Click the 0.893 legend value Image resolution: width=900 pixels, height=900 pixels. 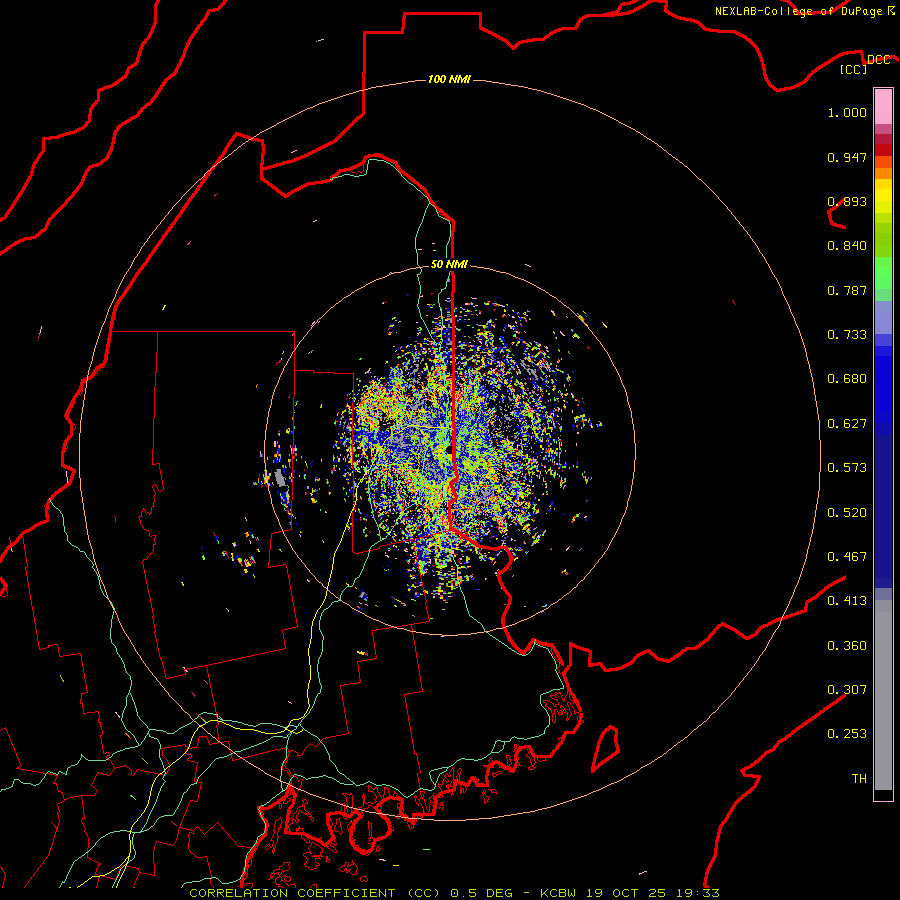coord(847,201)
